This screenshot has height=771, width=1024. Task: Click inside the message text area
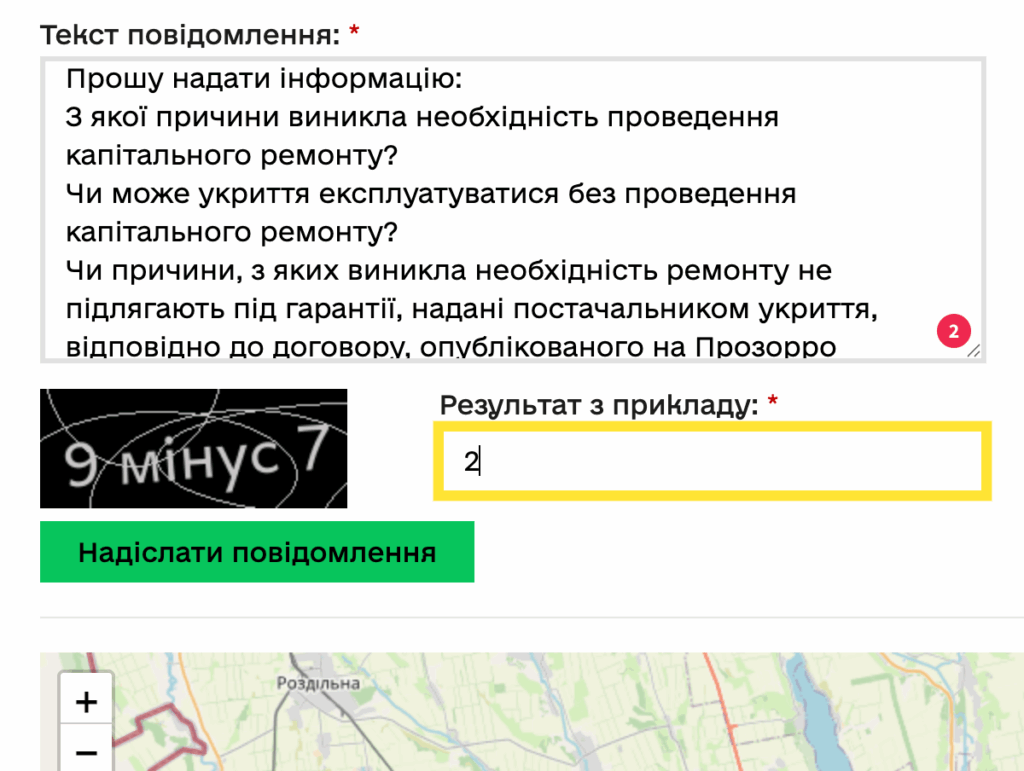[x=513, y=210]
